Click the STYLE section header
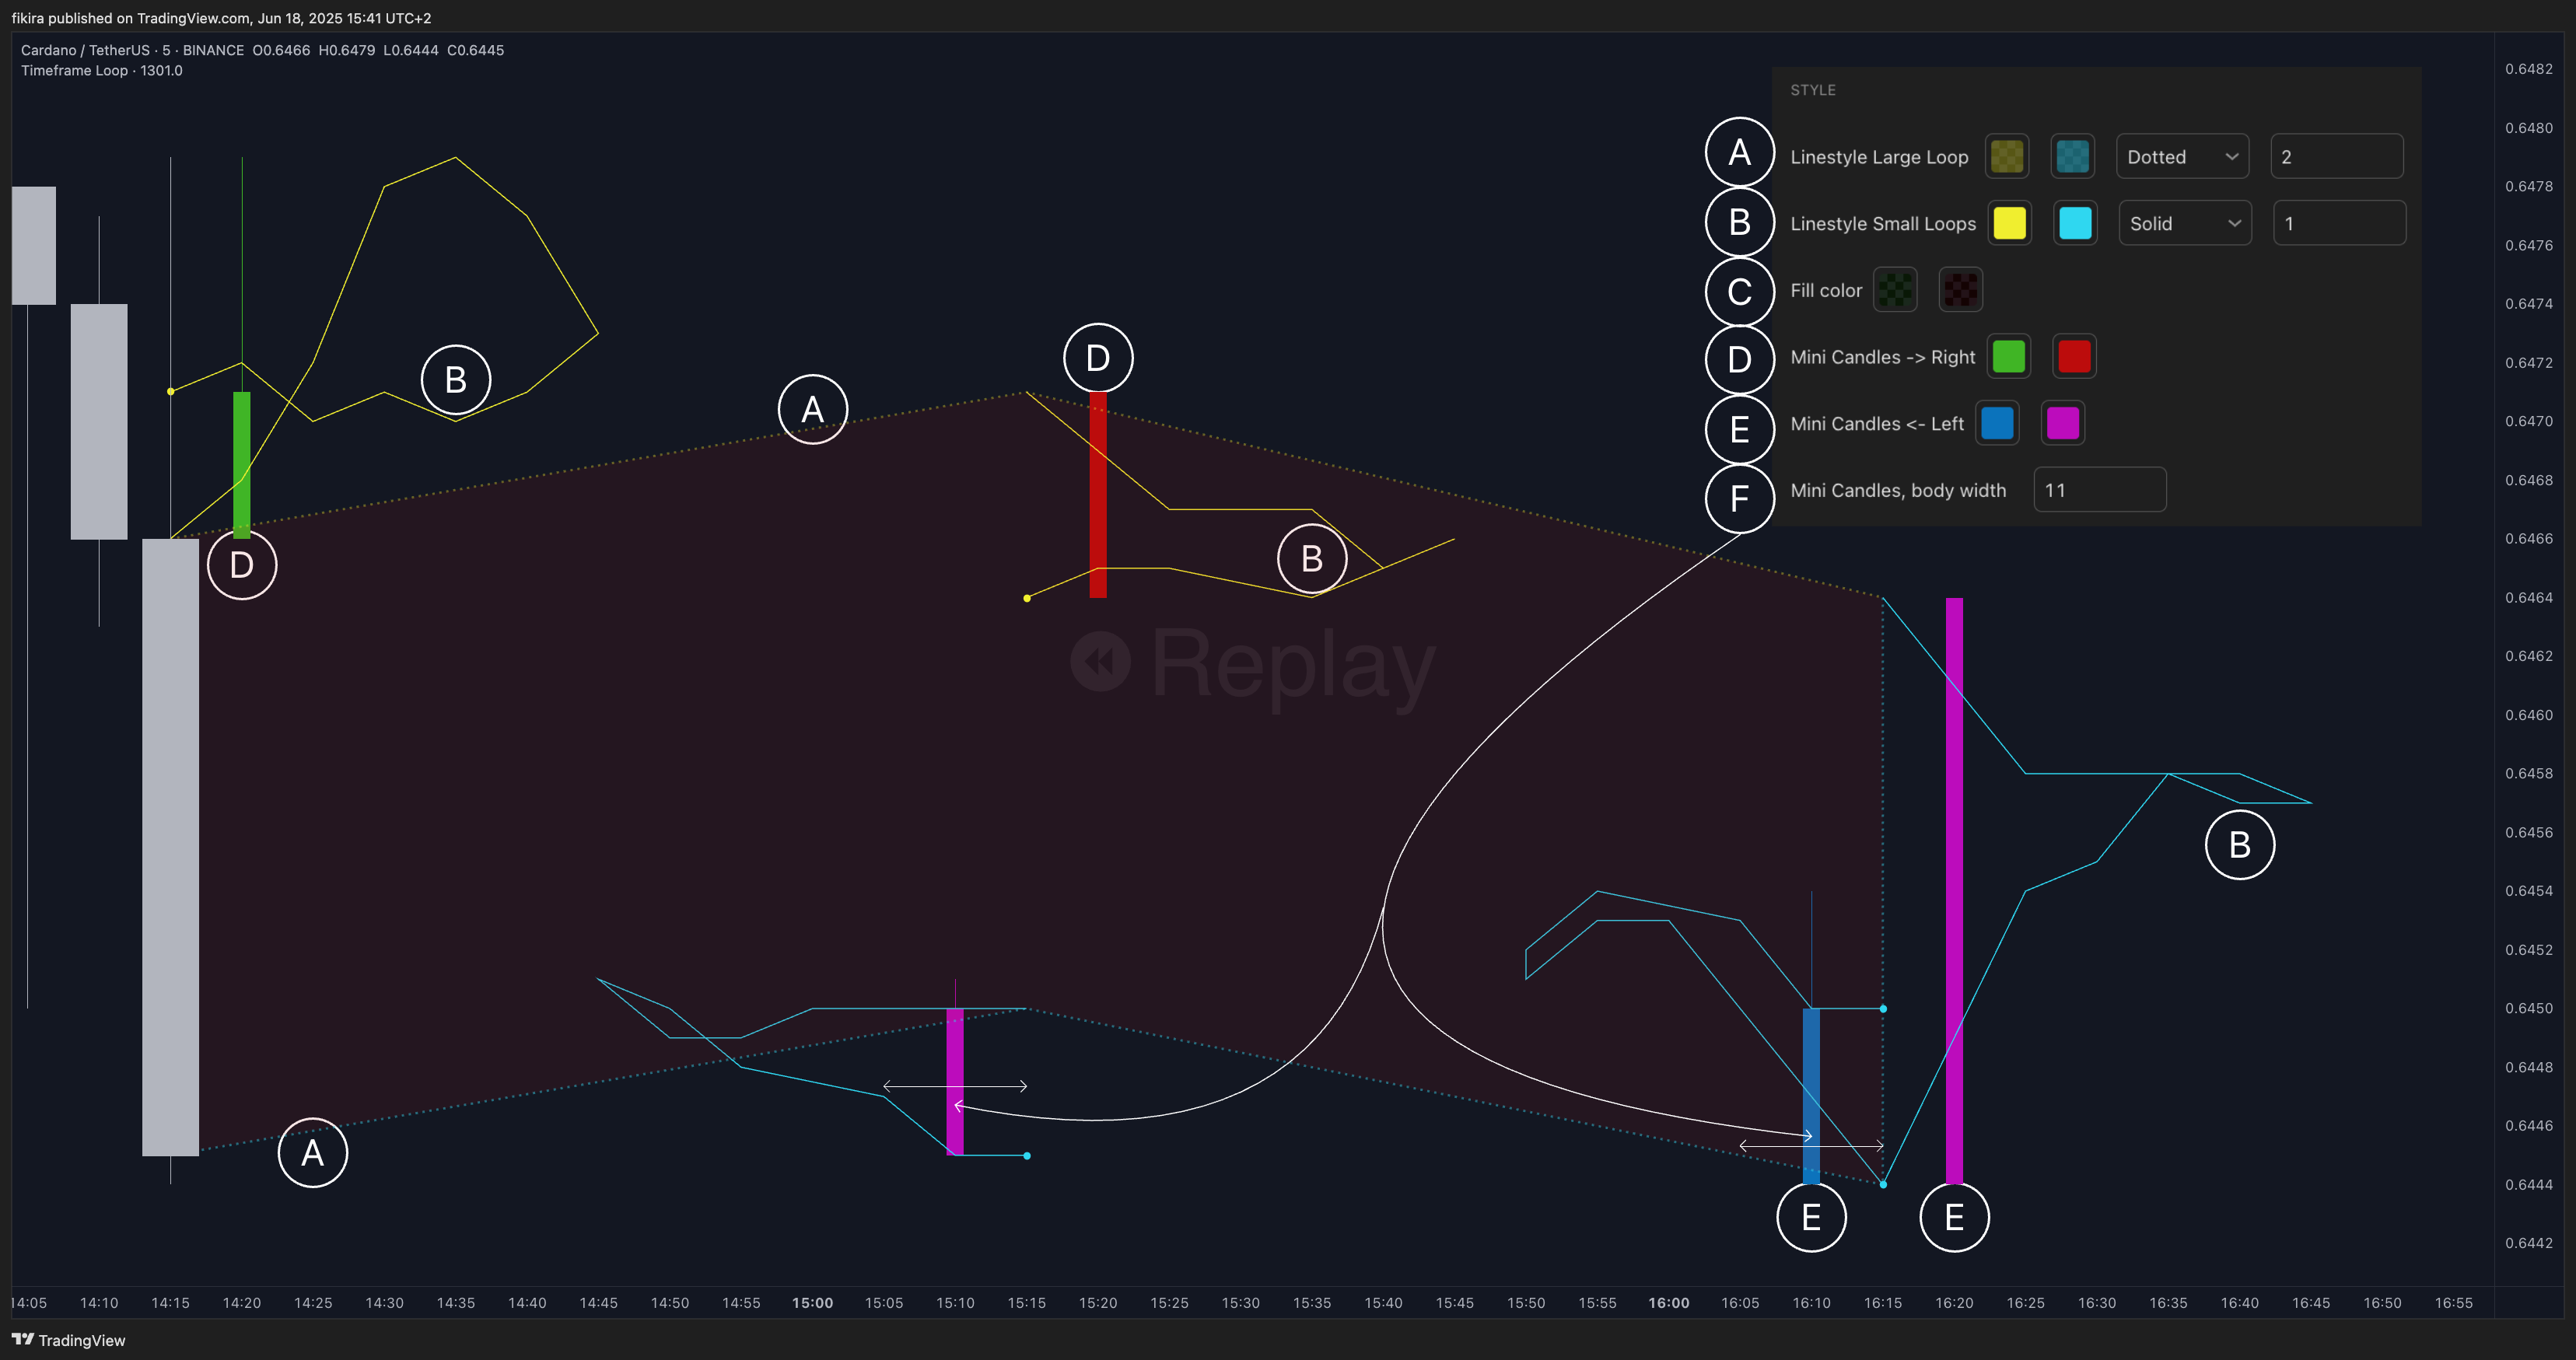Screen dimensions: 2576x1360 (x=1813, y=90)
